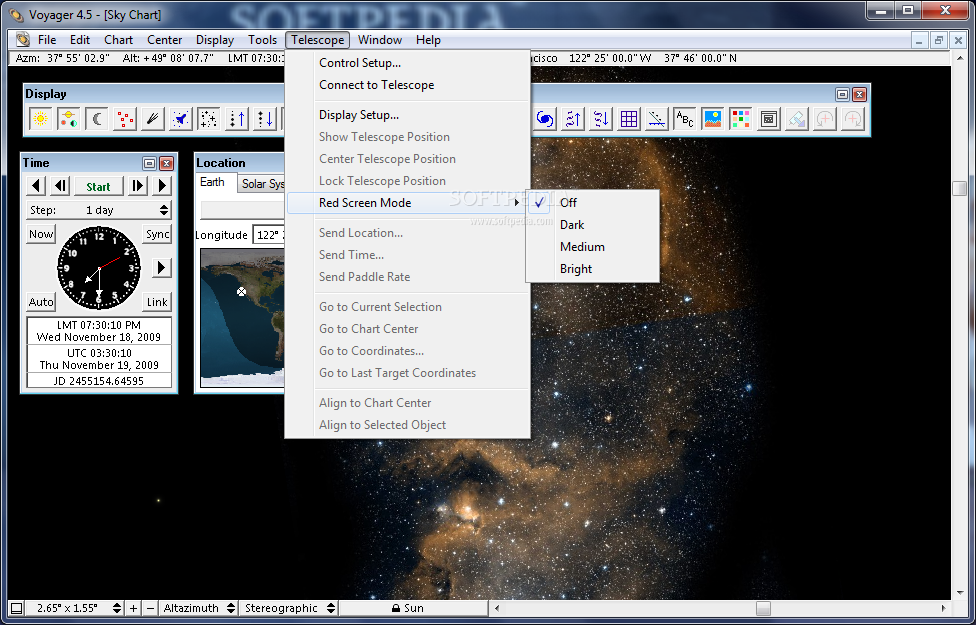This screenshot has width=976, height=625.
Task: Open the Step 1 day dropdown
Action: pyautogui.click(x=99, y=210)
